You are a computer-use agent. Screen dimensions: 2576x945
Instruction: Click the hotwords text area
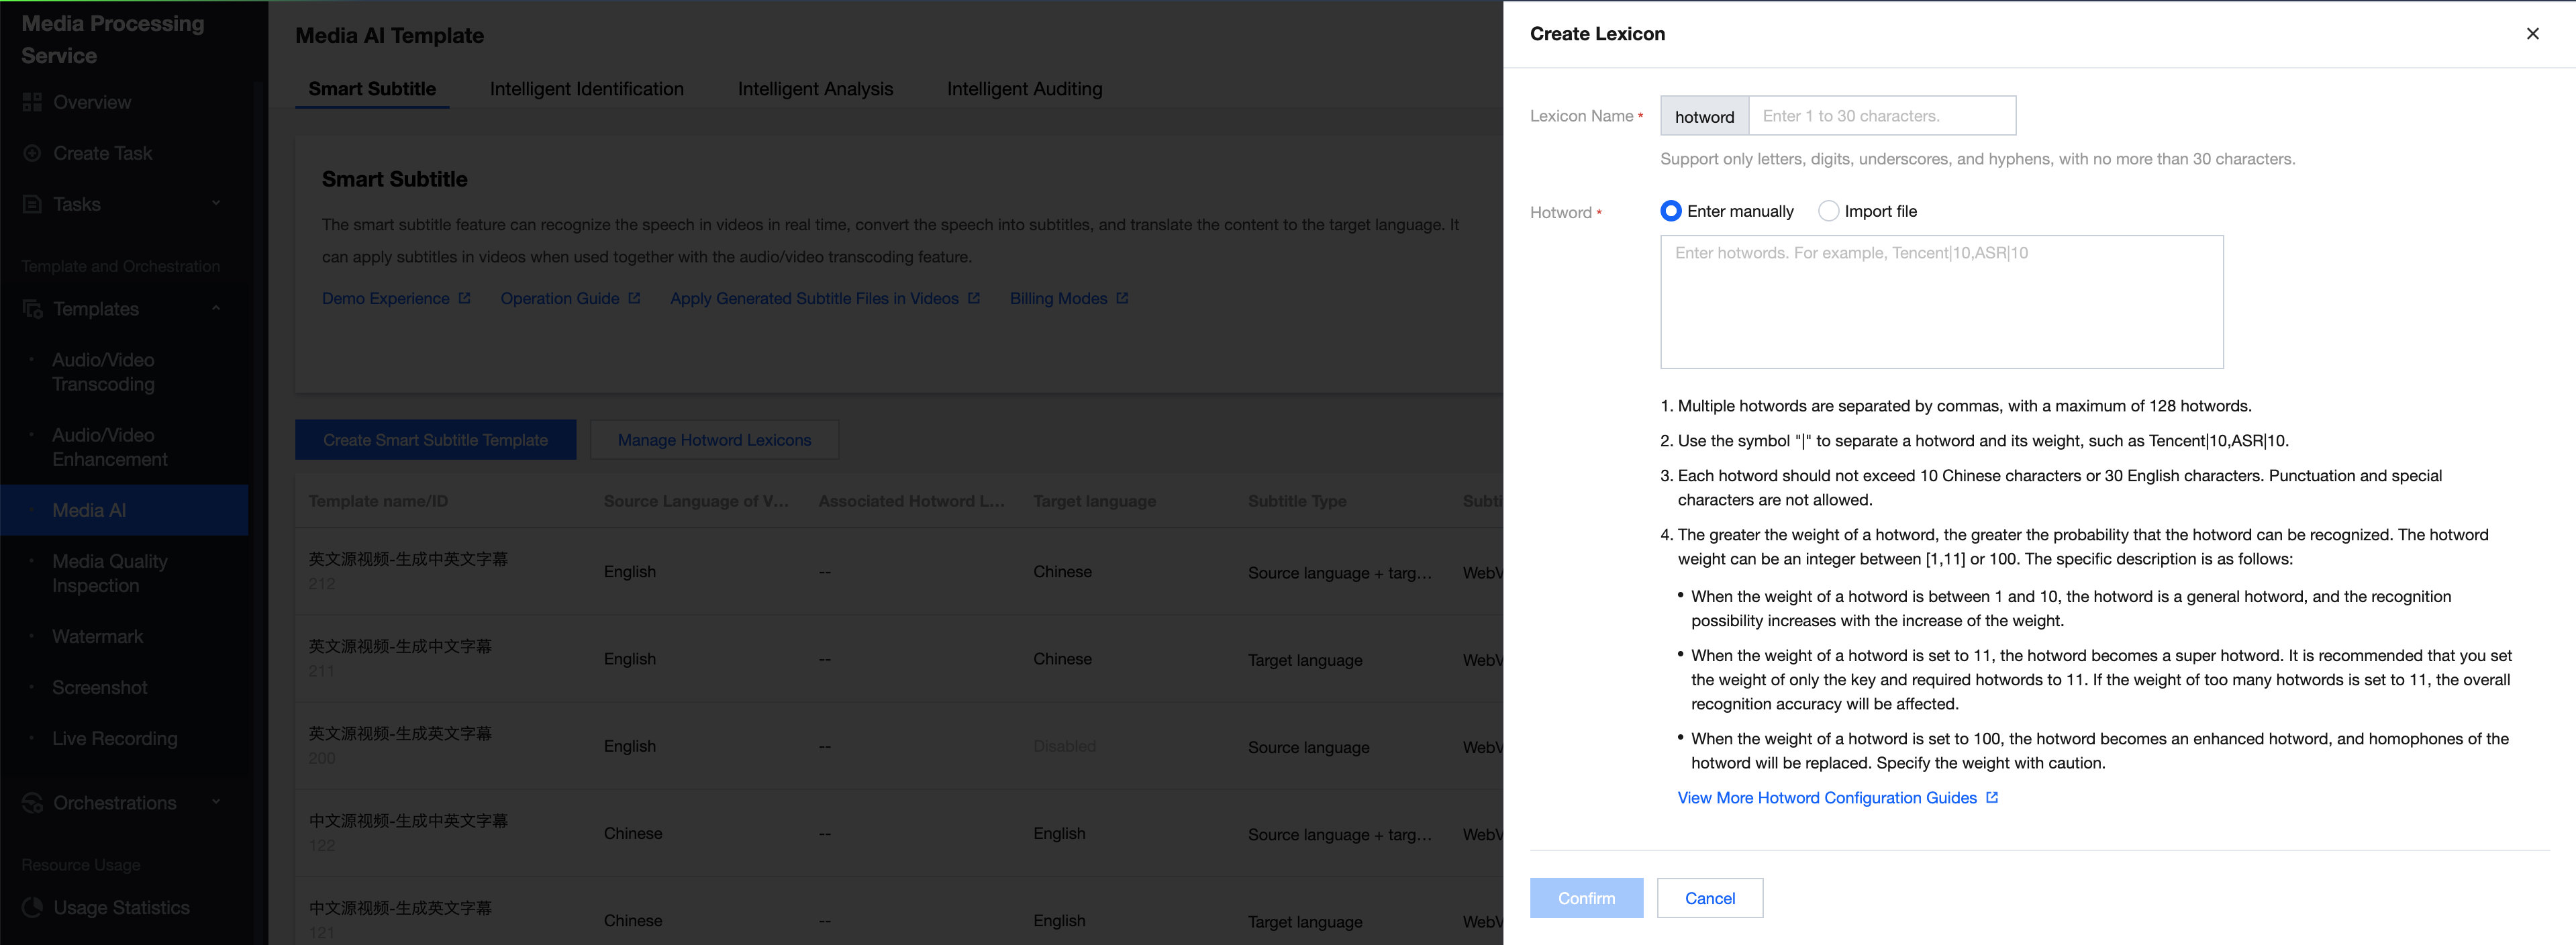(1941, 302)
